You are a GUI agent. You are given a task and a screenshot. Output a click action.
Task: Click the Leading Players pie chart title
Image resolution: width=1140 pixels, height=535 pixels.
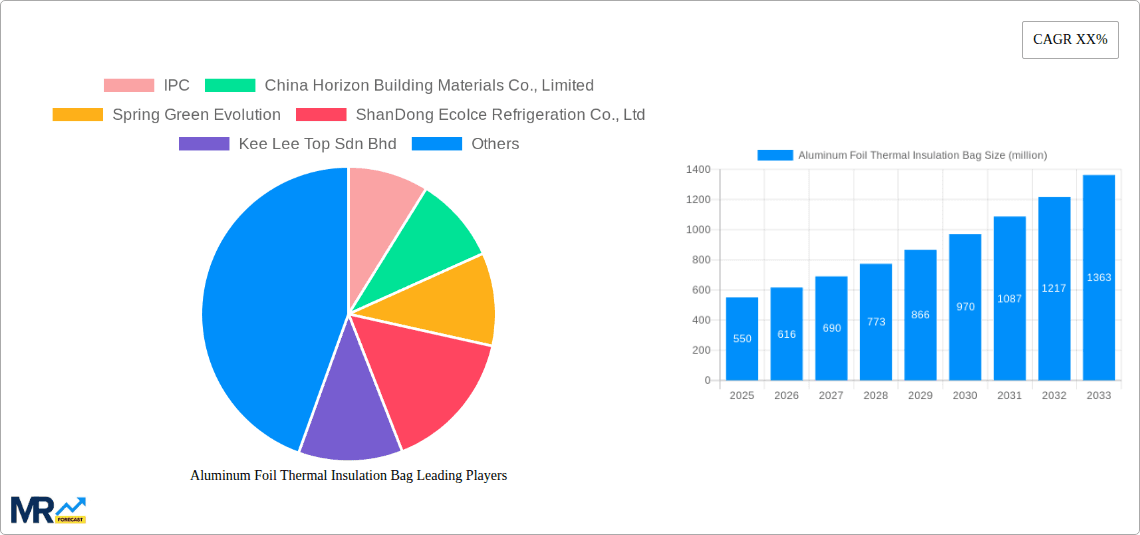348,476
